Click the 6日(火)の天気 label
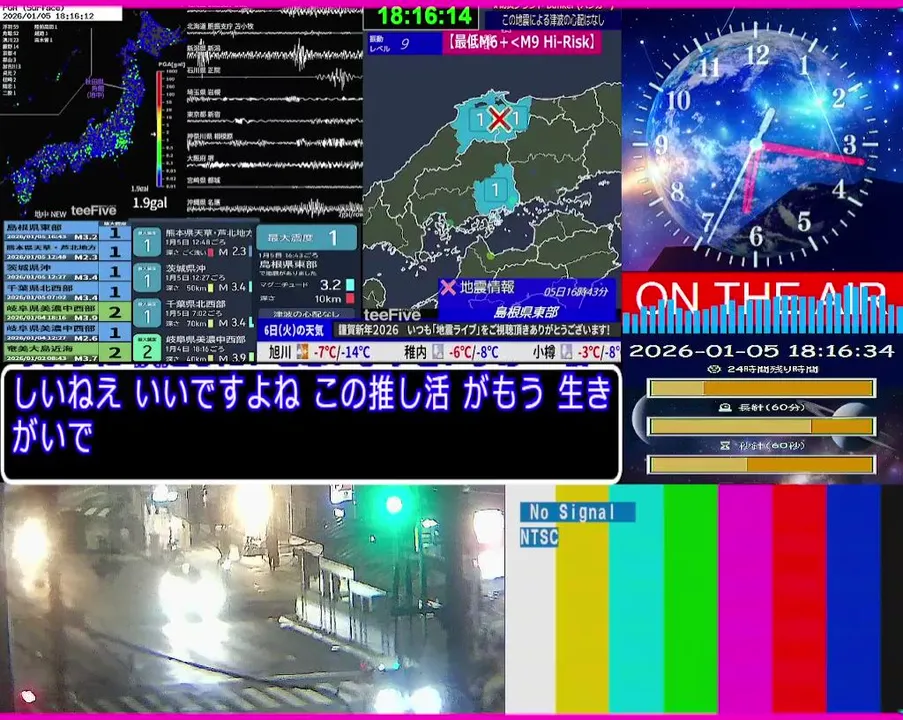Viewport: 903px width, 720px height. [x=294, y=331]
